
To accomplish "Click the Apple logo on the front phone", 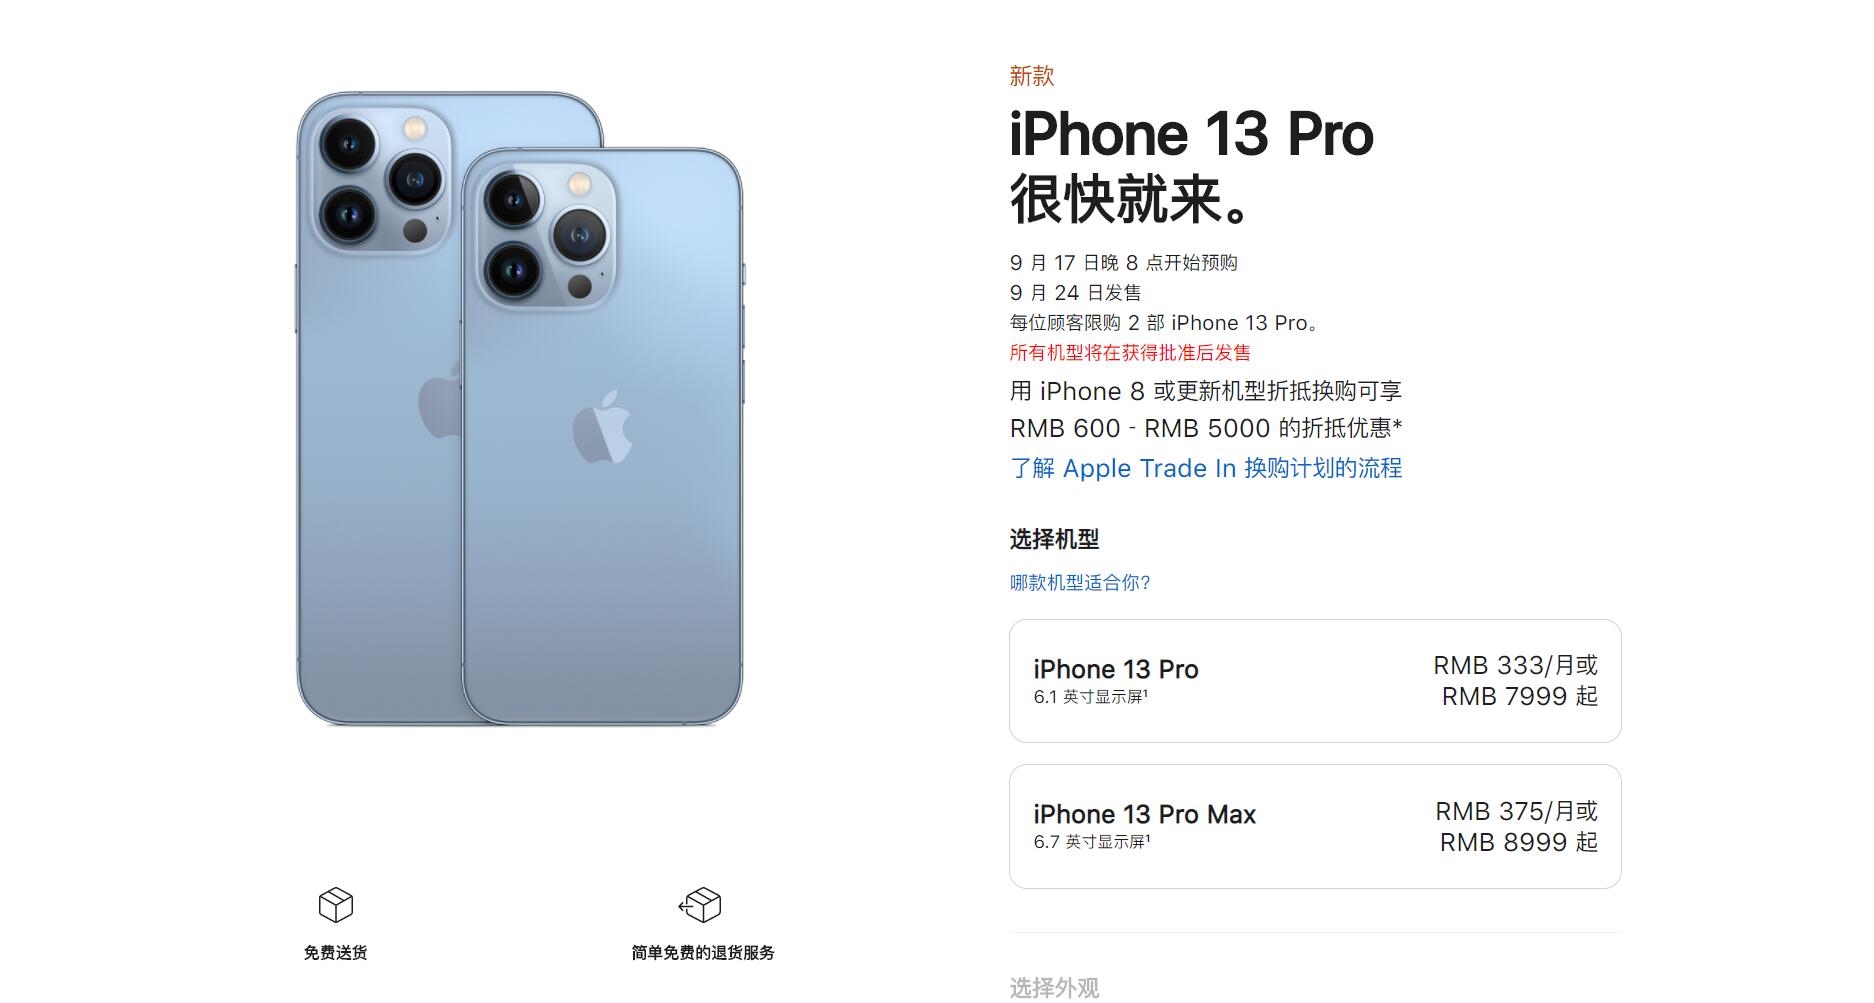I will point(602,427).
